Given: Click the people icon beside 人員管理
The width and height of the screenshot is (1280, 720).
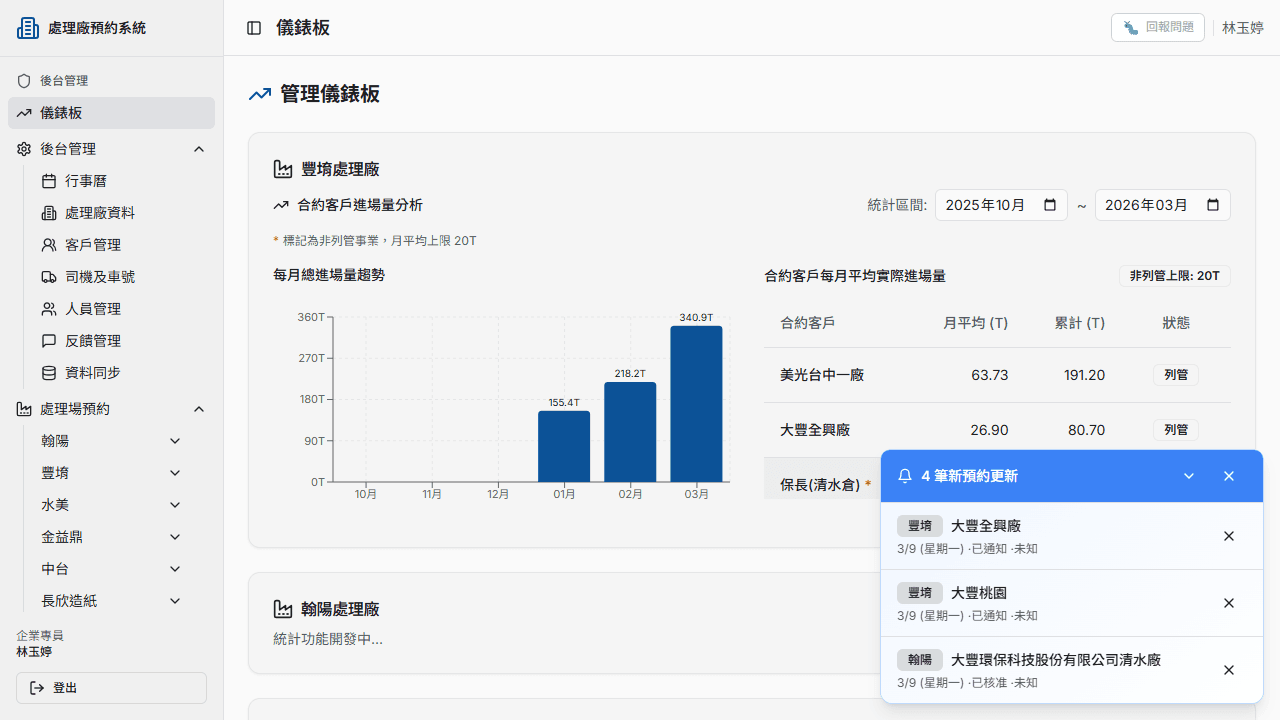Looking at the screenshot, I should (49, 309).
